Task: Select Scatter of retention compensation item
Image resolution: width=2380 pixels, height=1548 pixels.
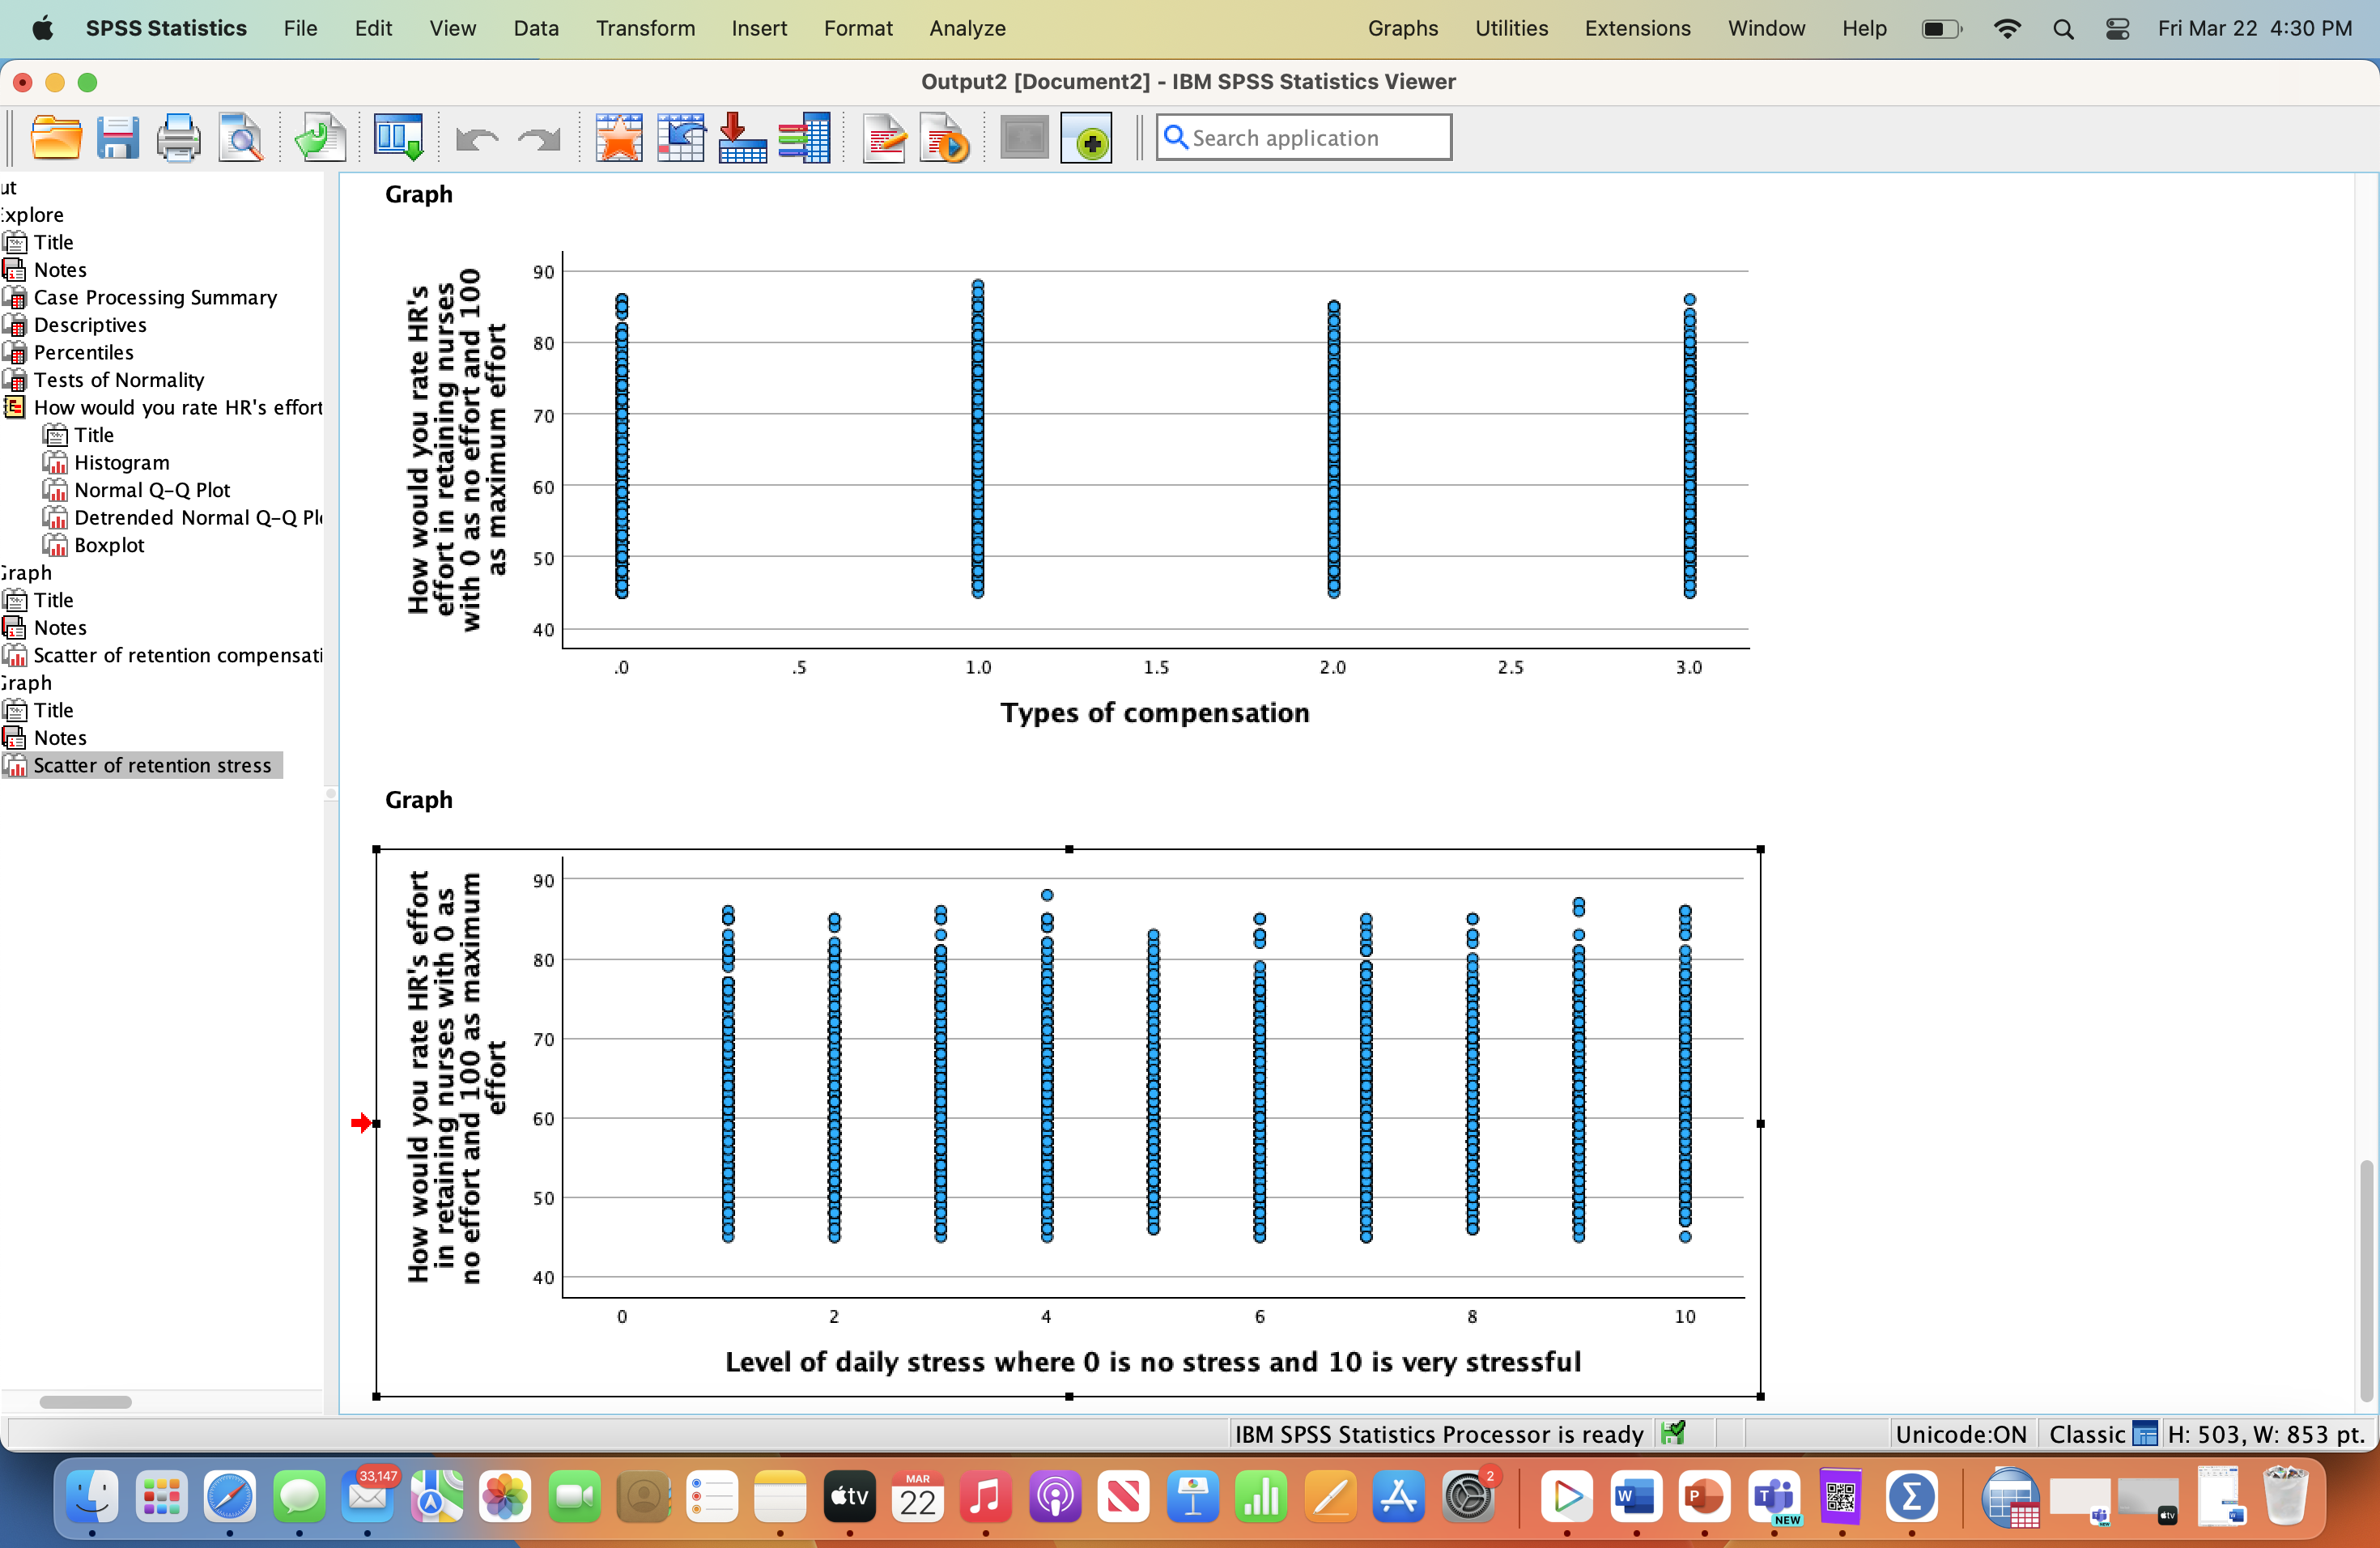Action: (x=177, y=655)
